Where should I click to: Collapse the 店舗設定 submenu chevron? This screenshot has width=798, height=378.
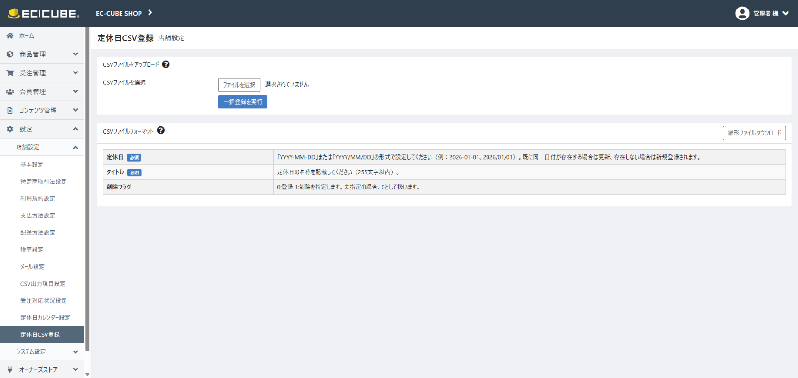click(75, 148)
